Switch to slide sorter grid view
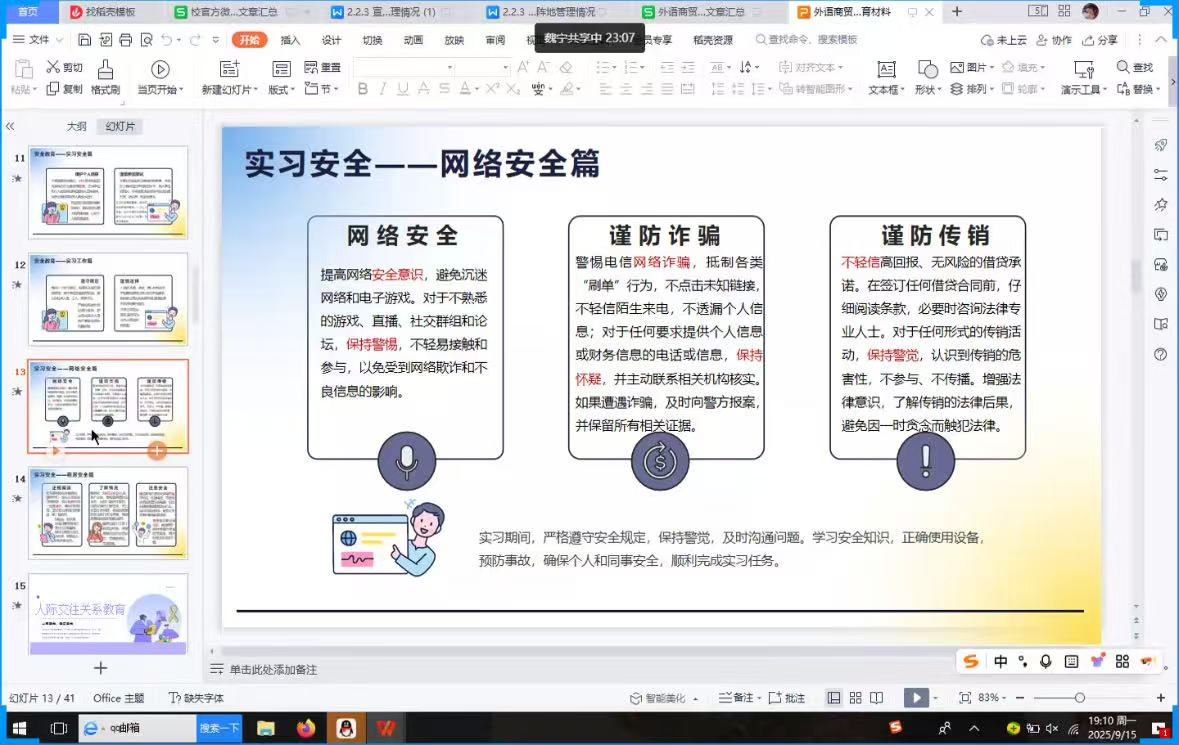Screen dimensions: 1179x745 (855, 698)
